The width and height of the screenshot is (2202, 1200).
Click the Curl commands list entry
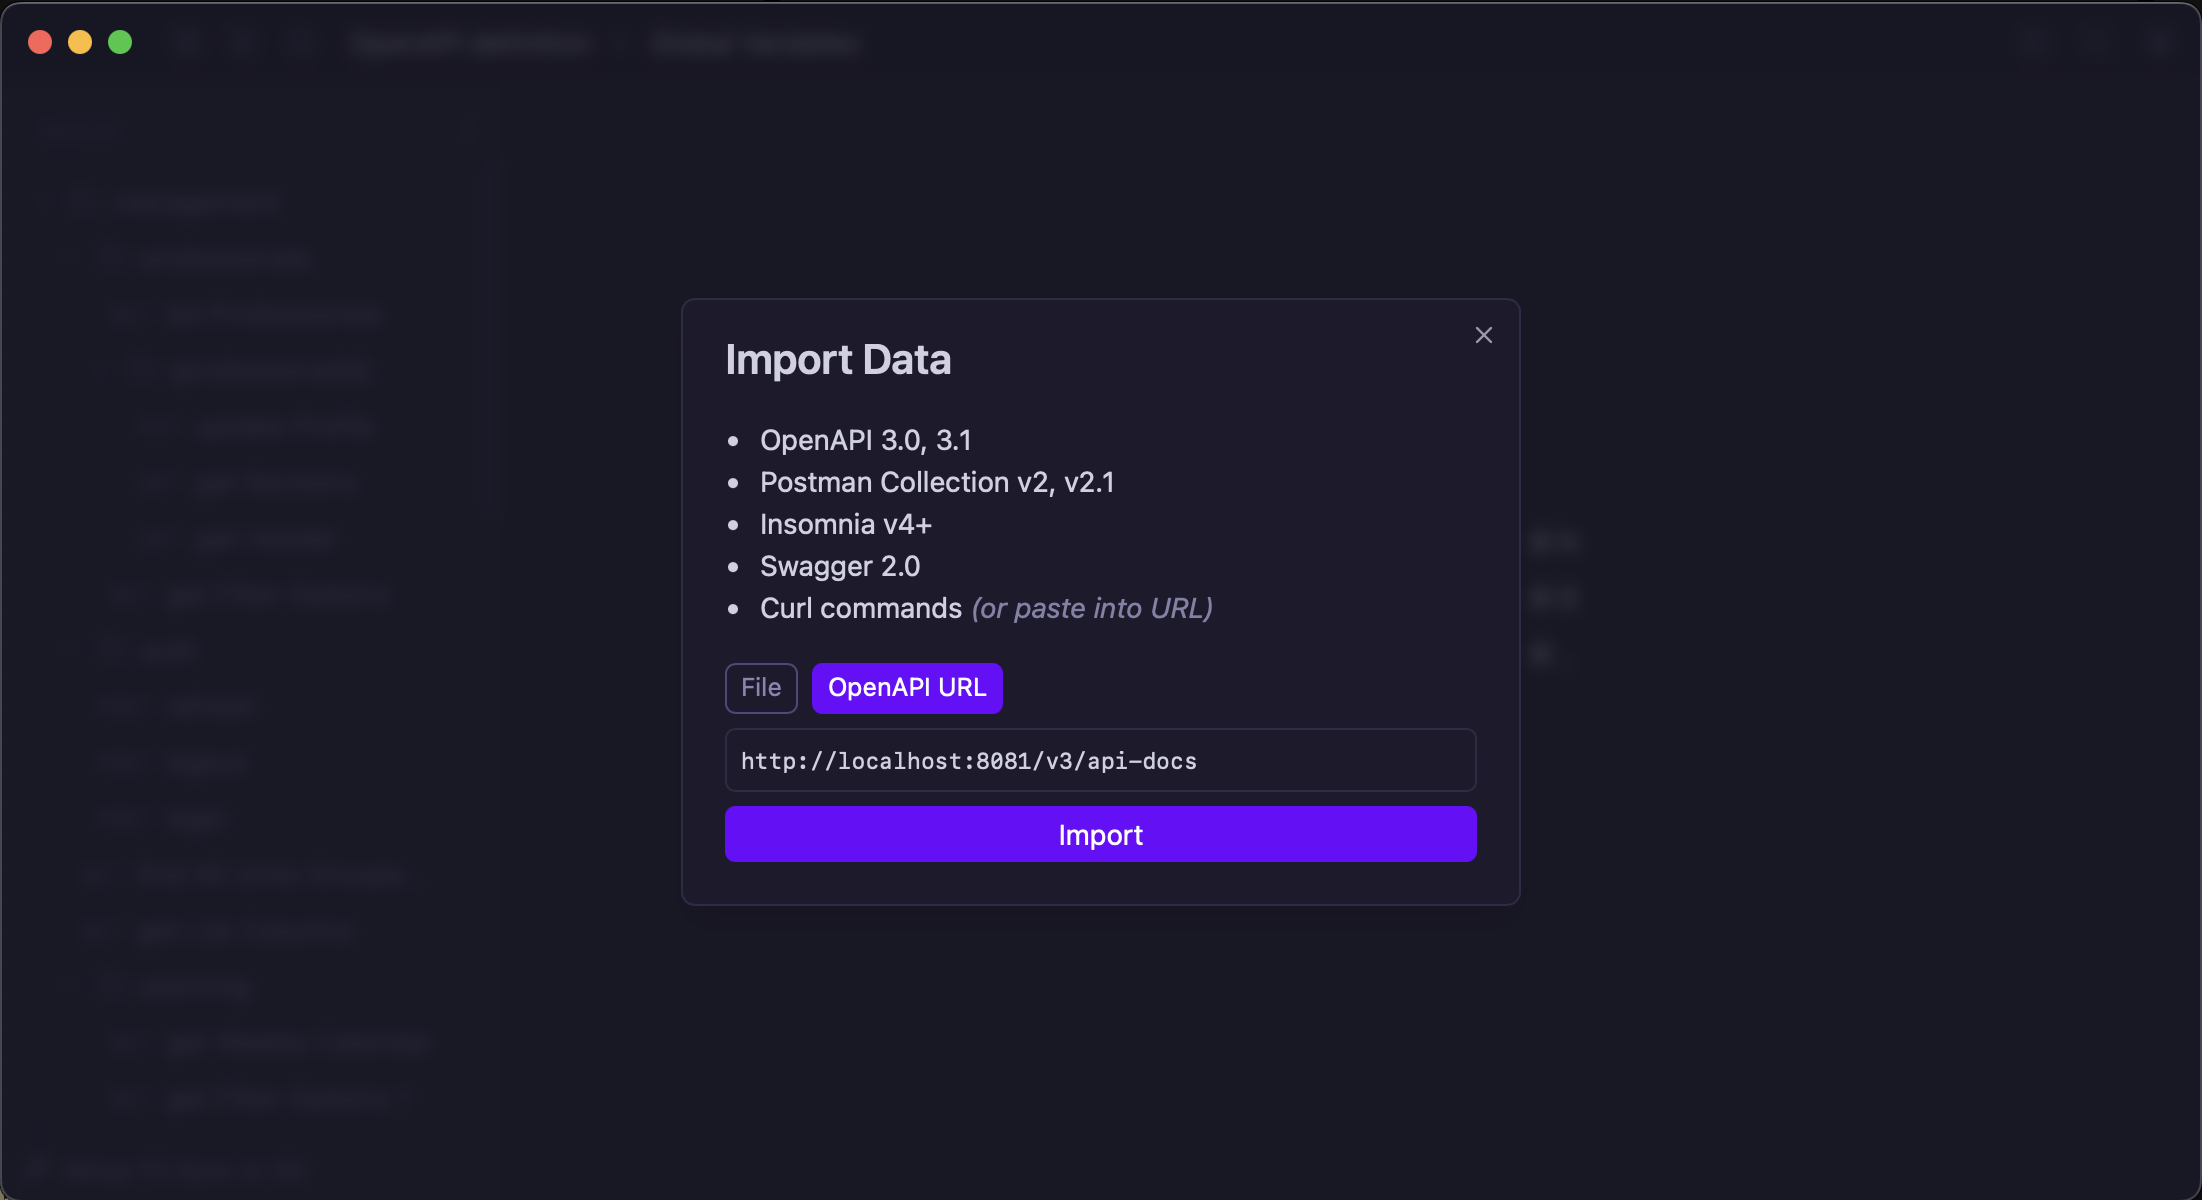(x=860, y=609)
